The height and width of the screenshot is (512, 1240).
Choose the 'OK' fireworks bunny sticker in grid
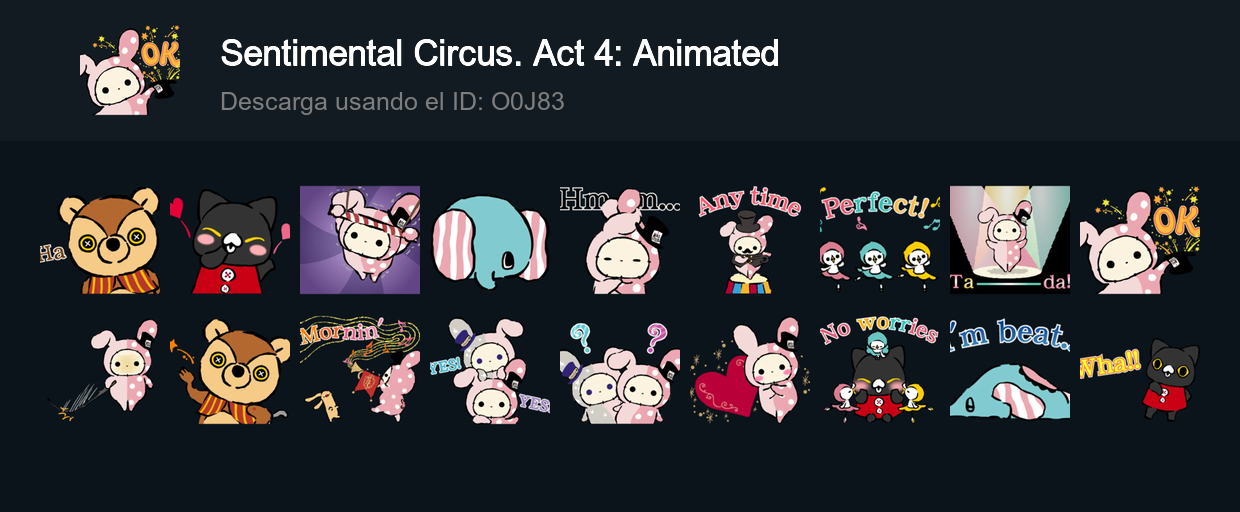[x=1140, y=240]
